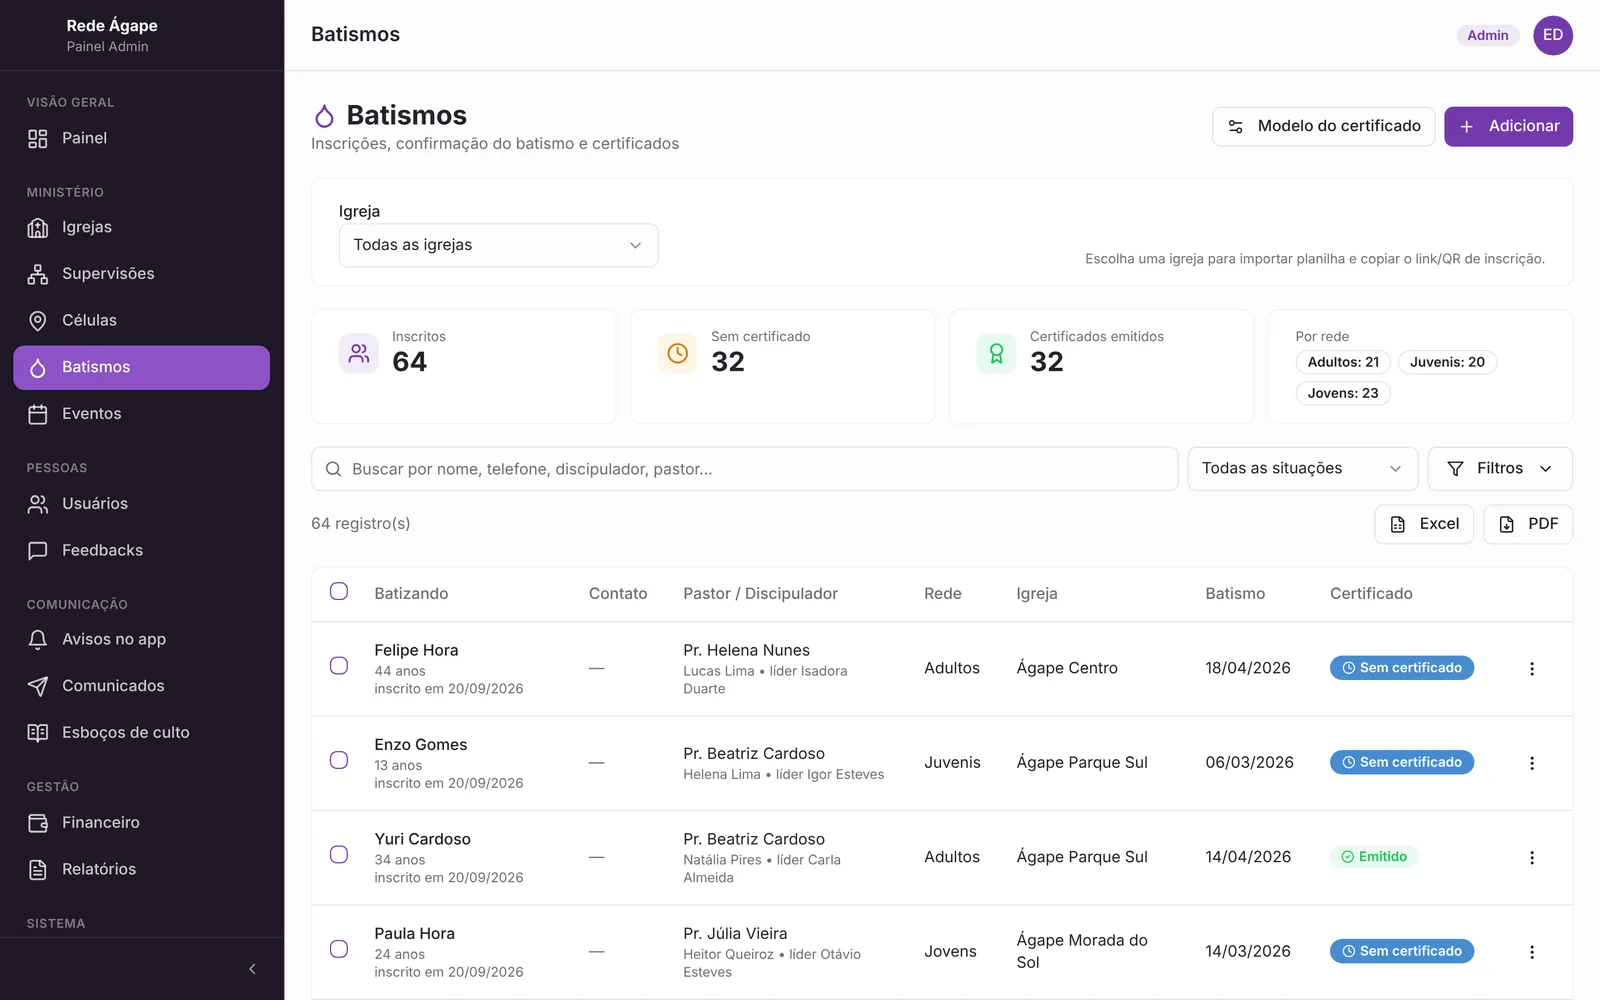Click the Emitido badge for Yuri Cardoso
The height and width of the screenshot is (1000, 1600).
pyautogui.click(x=1374, y=857)
